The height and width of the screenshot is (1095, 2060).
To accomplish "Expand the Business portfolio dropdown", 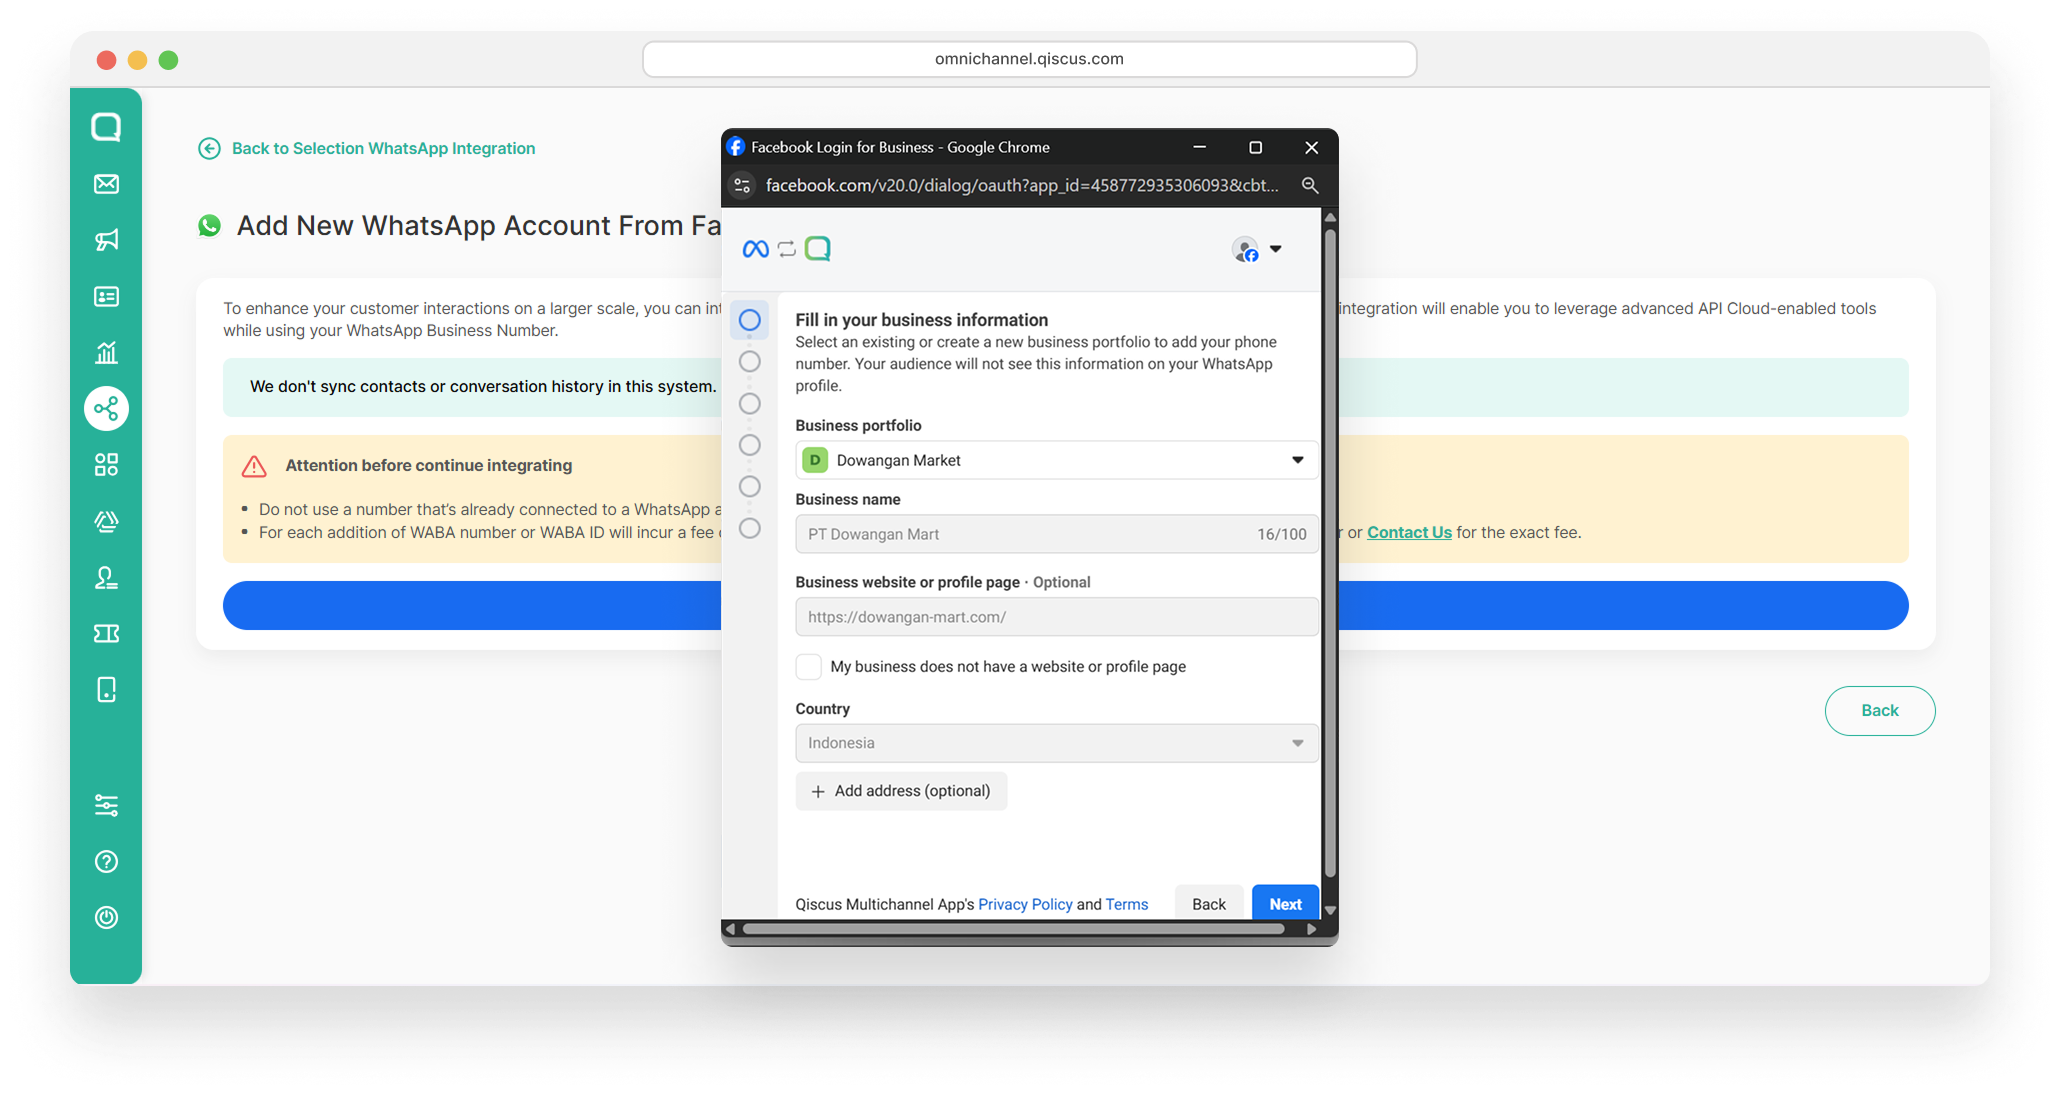I will 1056,460.
